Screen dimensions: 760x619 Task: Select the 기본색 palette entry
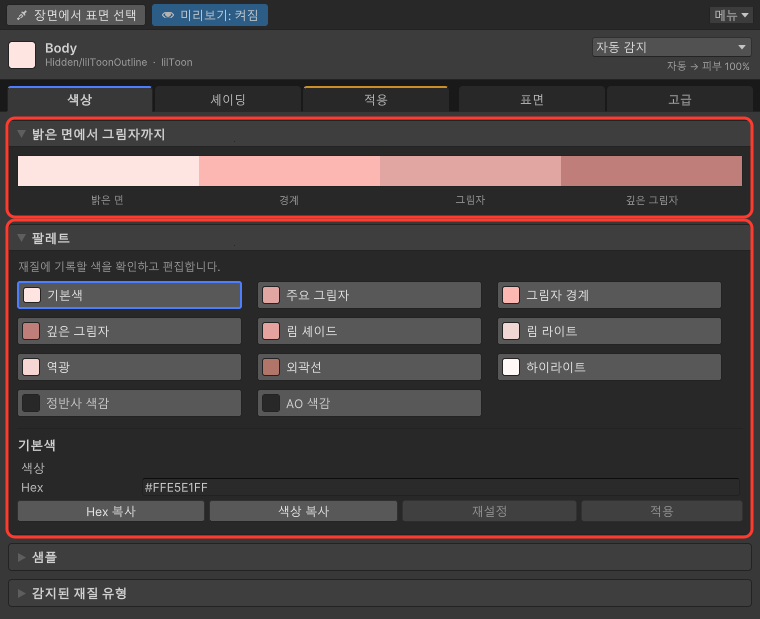[129, 295]
